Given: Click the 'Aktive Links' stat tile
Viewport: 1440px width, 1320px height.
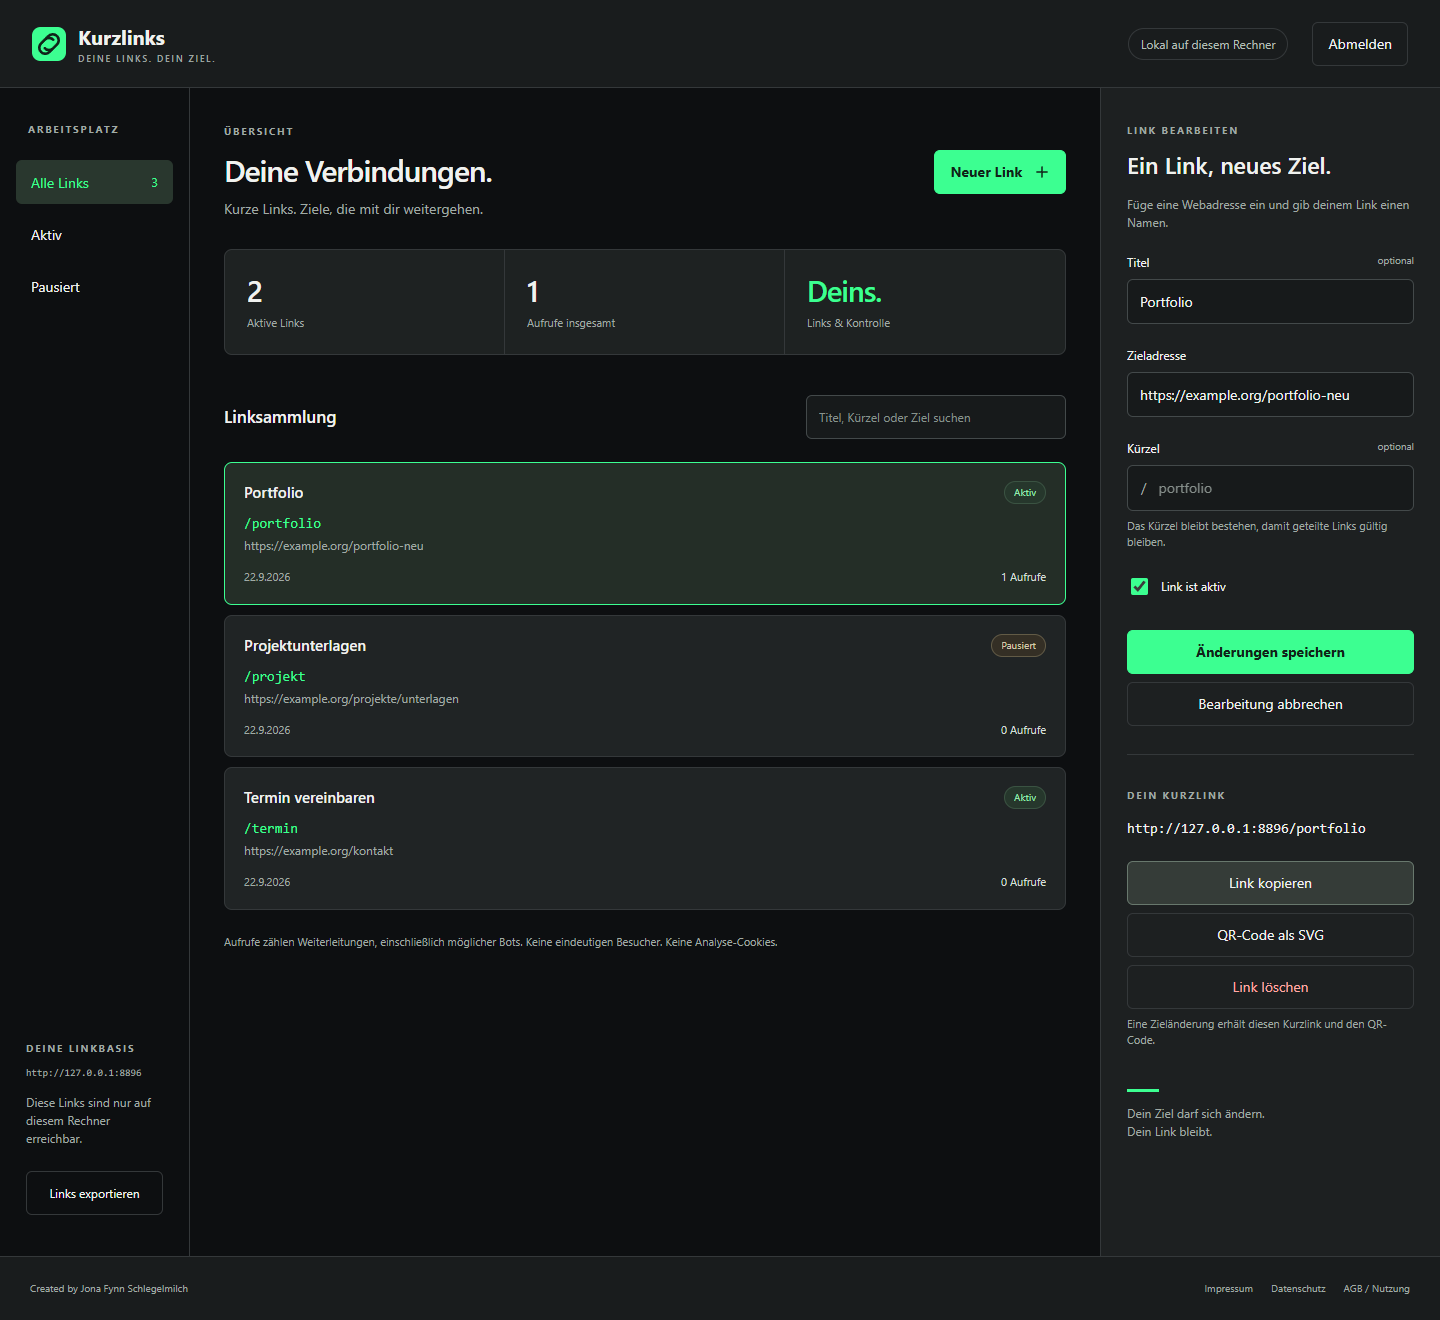Looking at the screenshot, I should (x=364, y=302).
